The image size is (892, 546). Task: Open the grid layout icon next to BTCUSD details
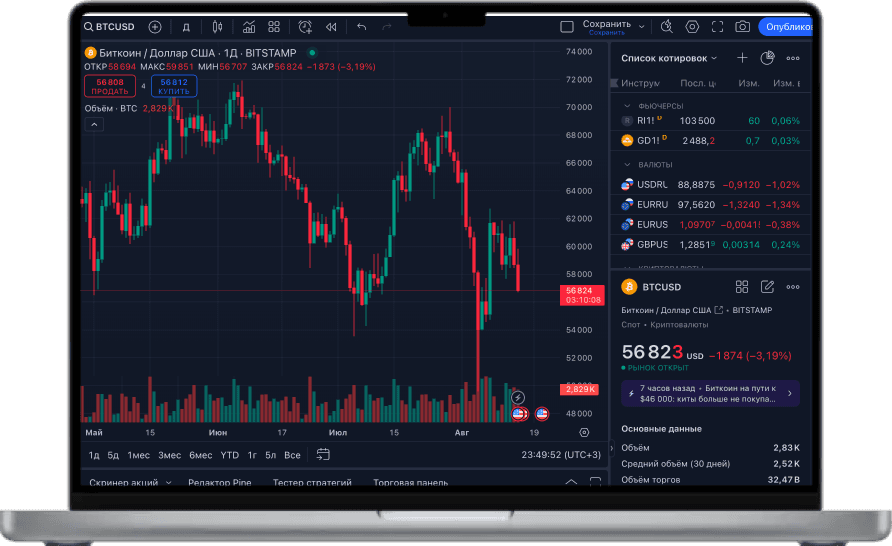click(x=742, y=287)
